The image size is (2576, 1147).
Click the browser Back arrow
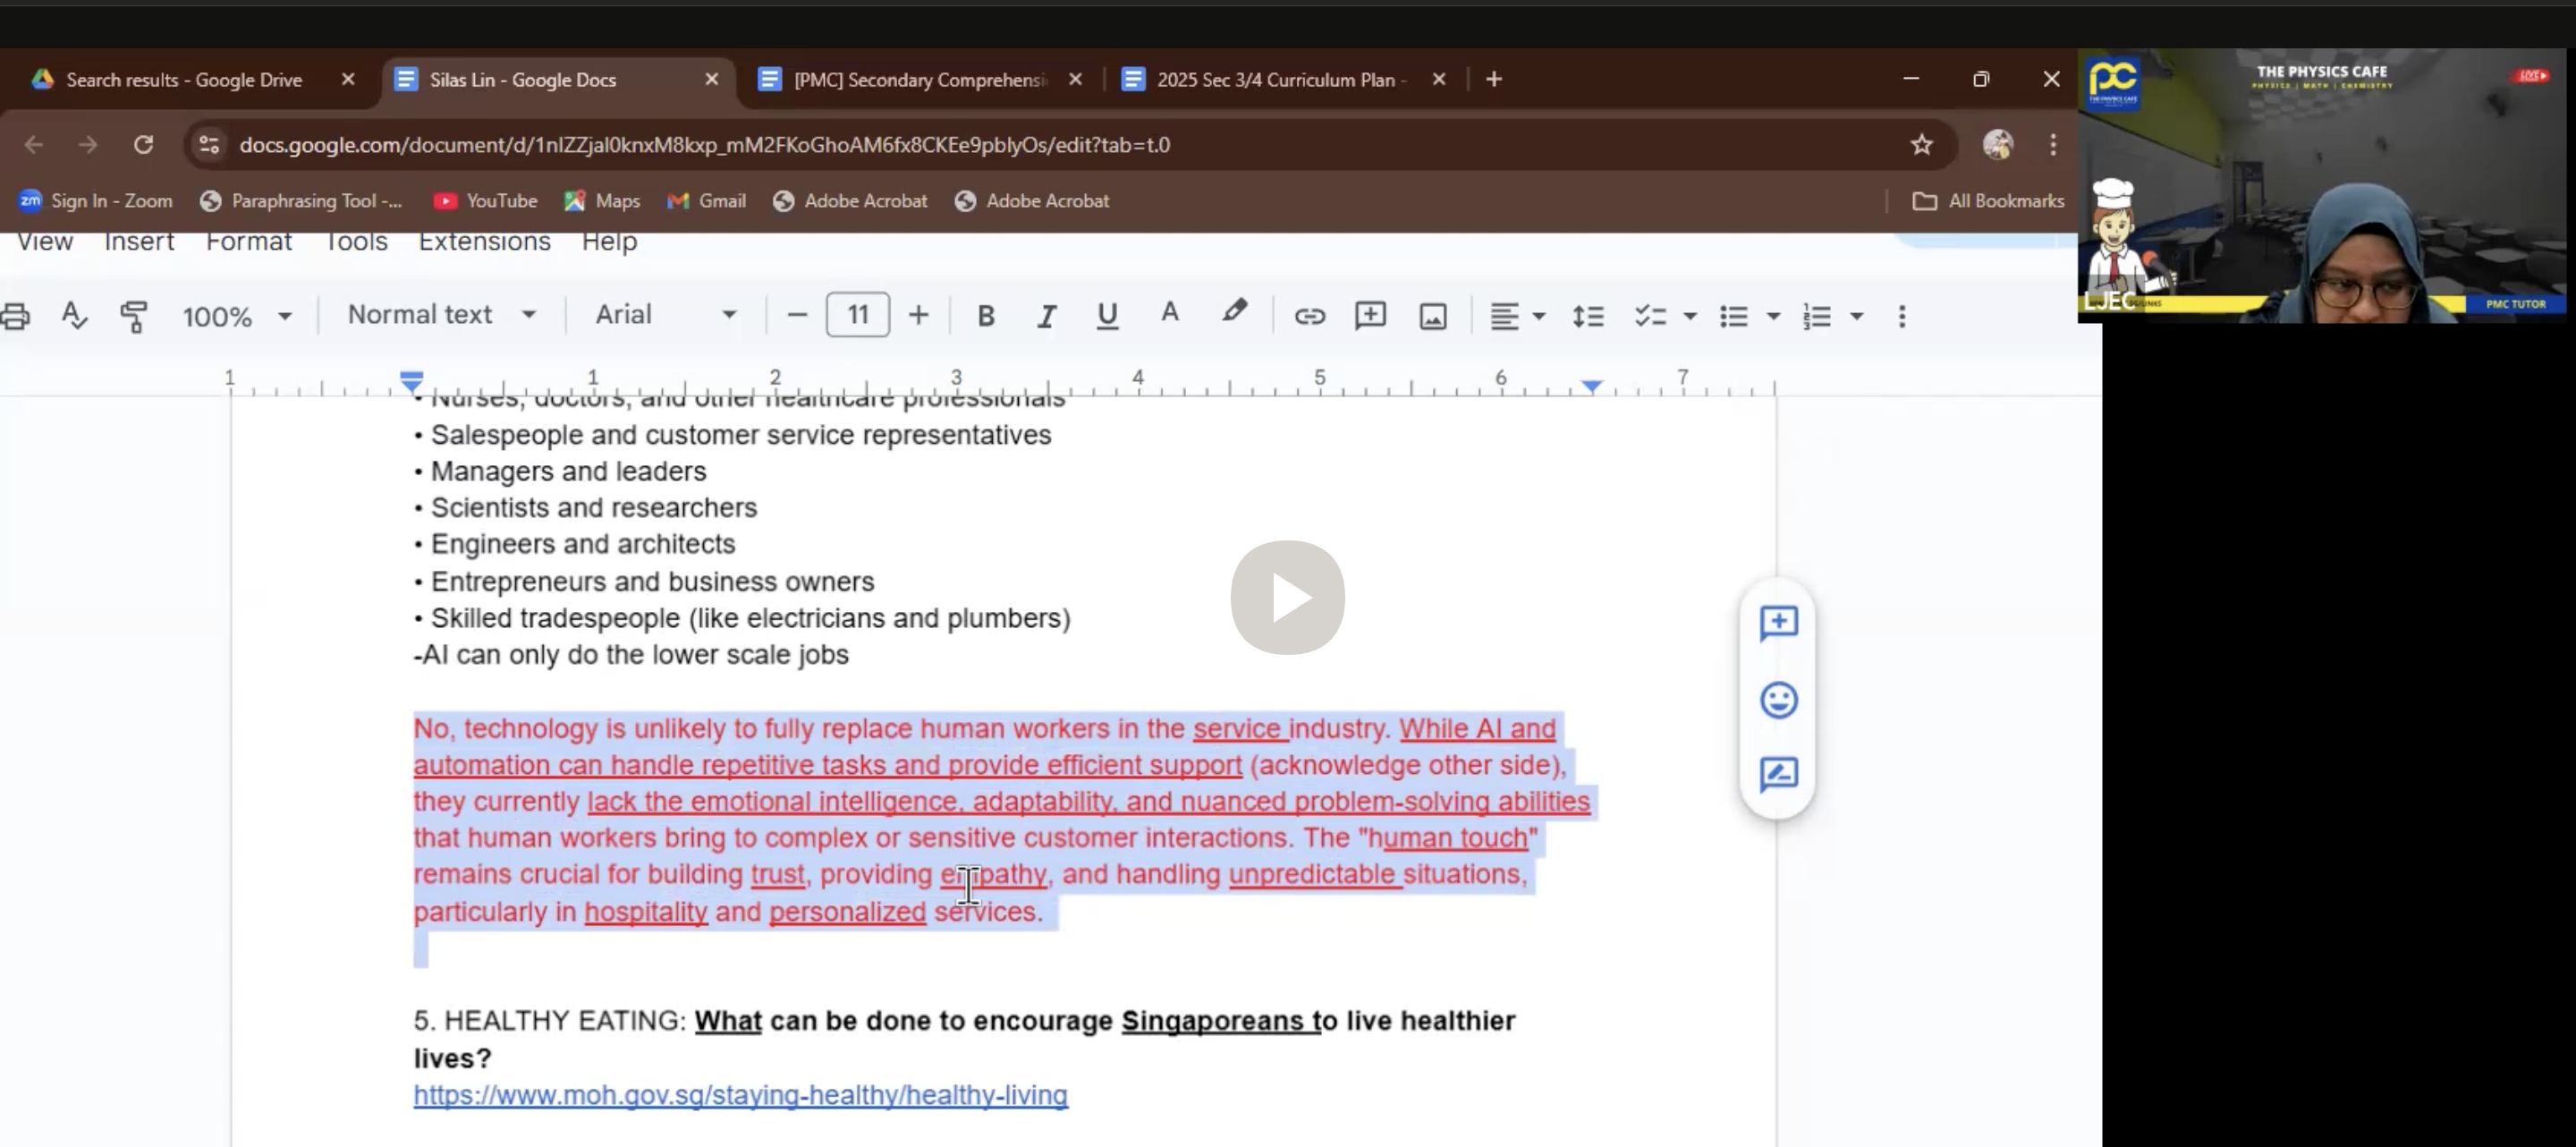pyautogui.click(x=33, y=145)
